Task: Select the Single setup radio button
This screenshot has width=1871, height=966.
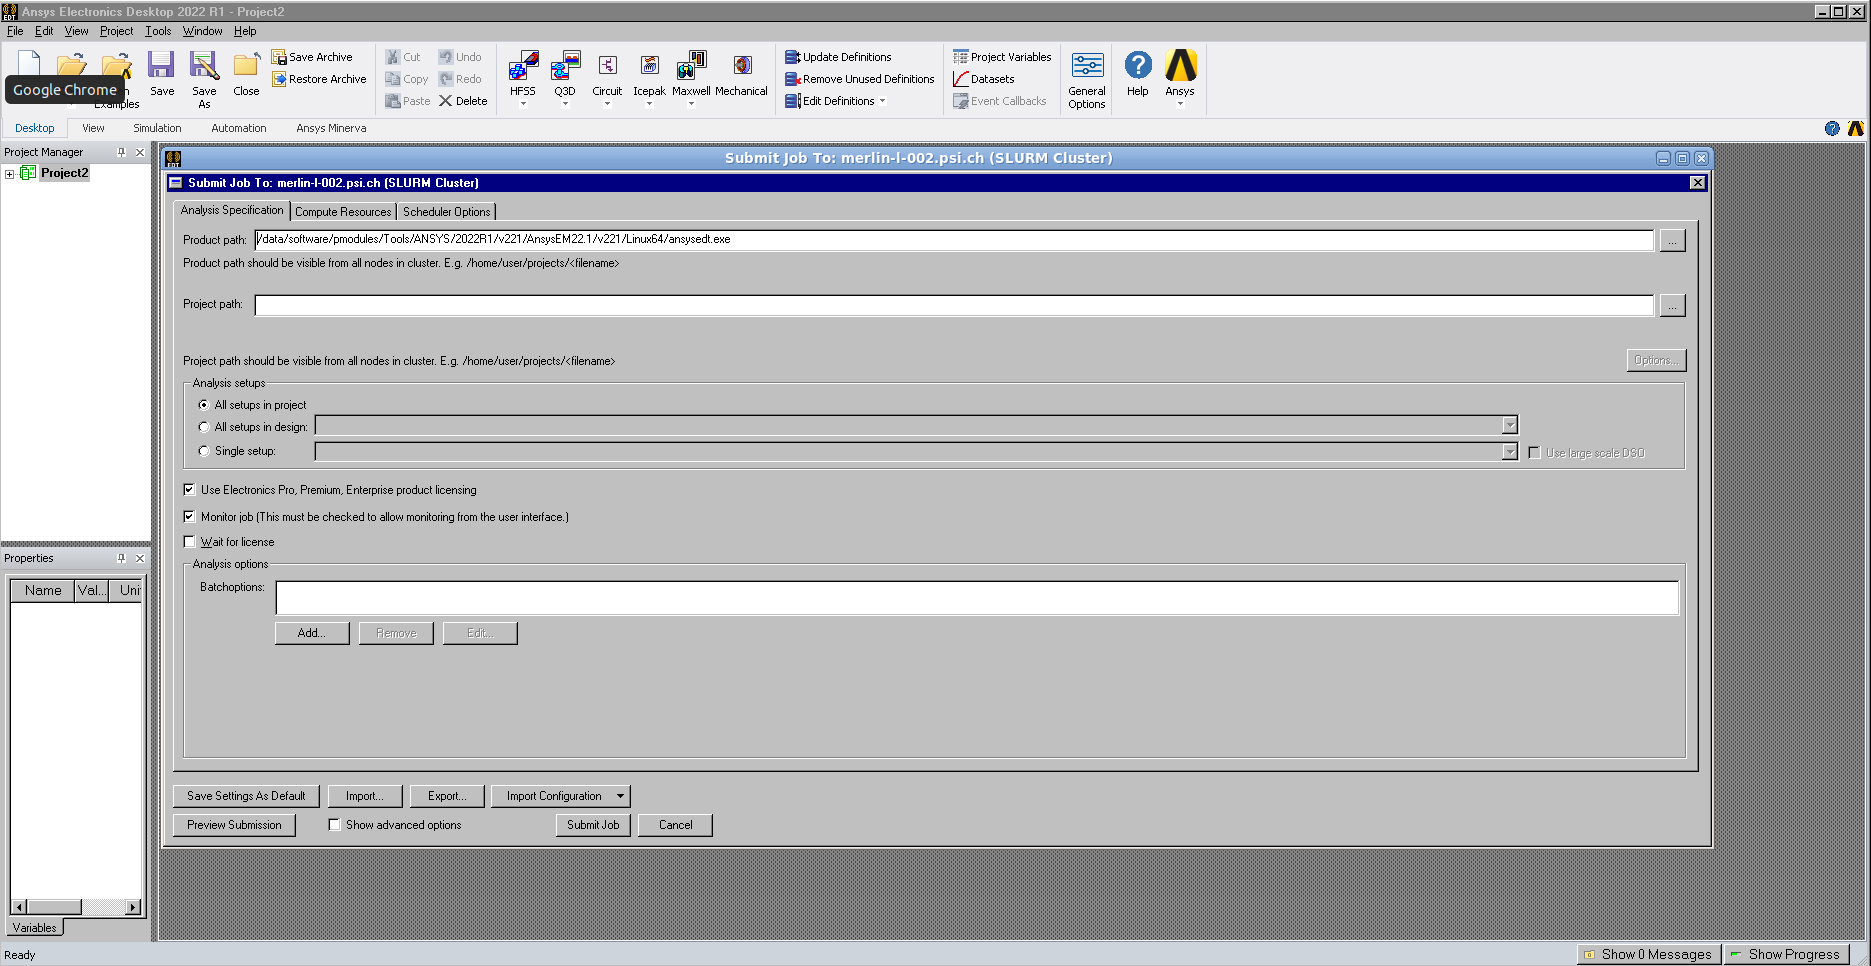Action: click(204, 451)
